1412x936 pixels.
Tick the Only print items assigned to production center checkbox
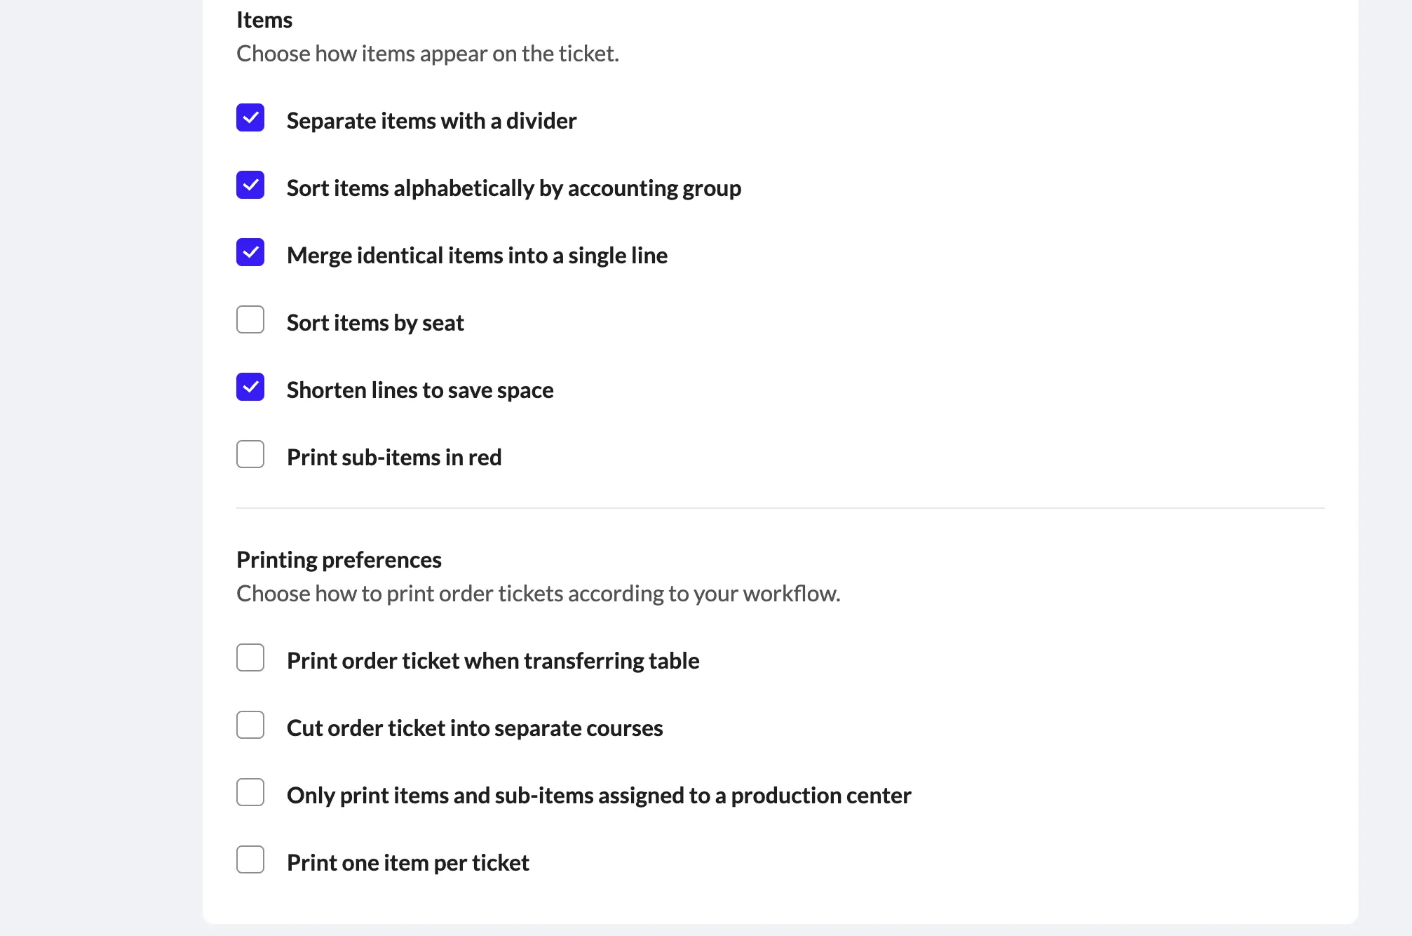[x=250, y=792]
